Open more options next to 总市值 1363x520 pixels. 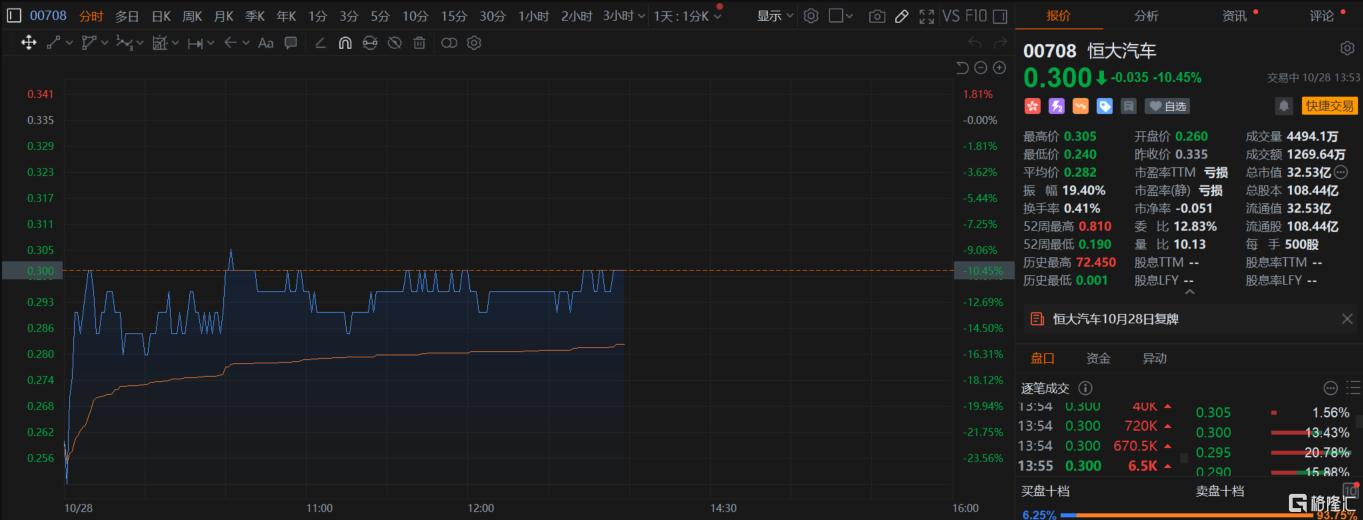(1341, 172)
